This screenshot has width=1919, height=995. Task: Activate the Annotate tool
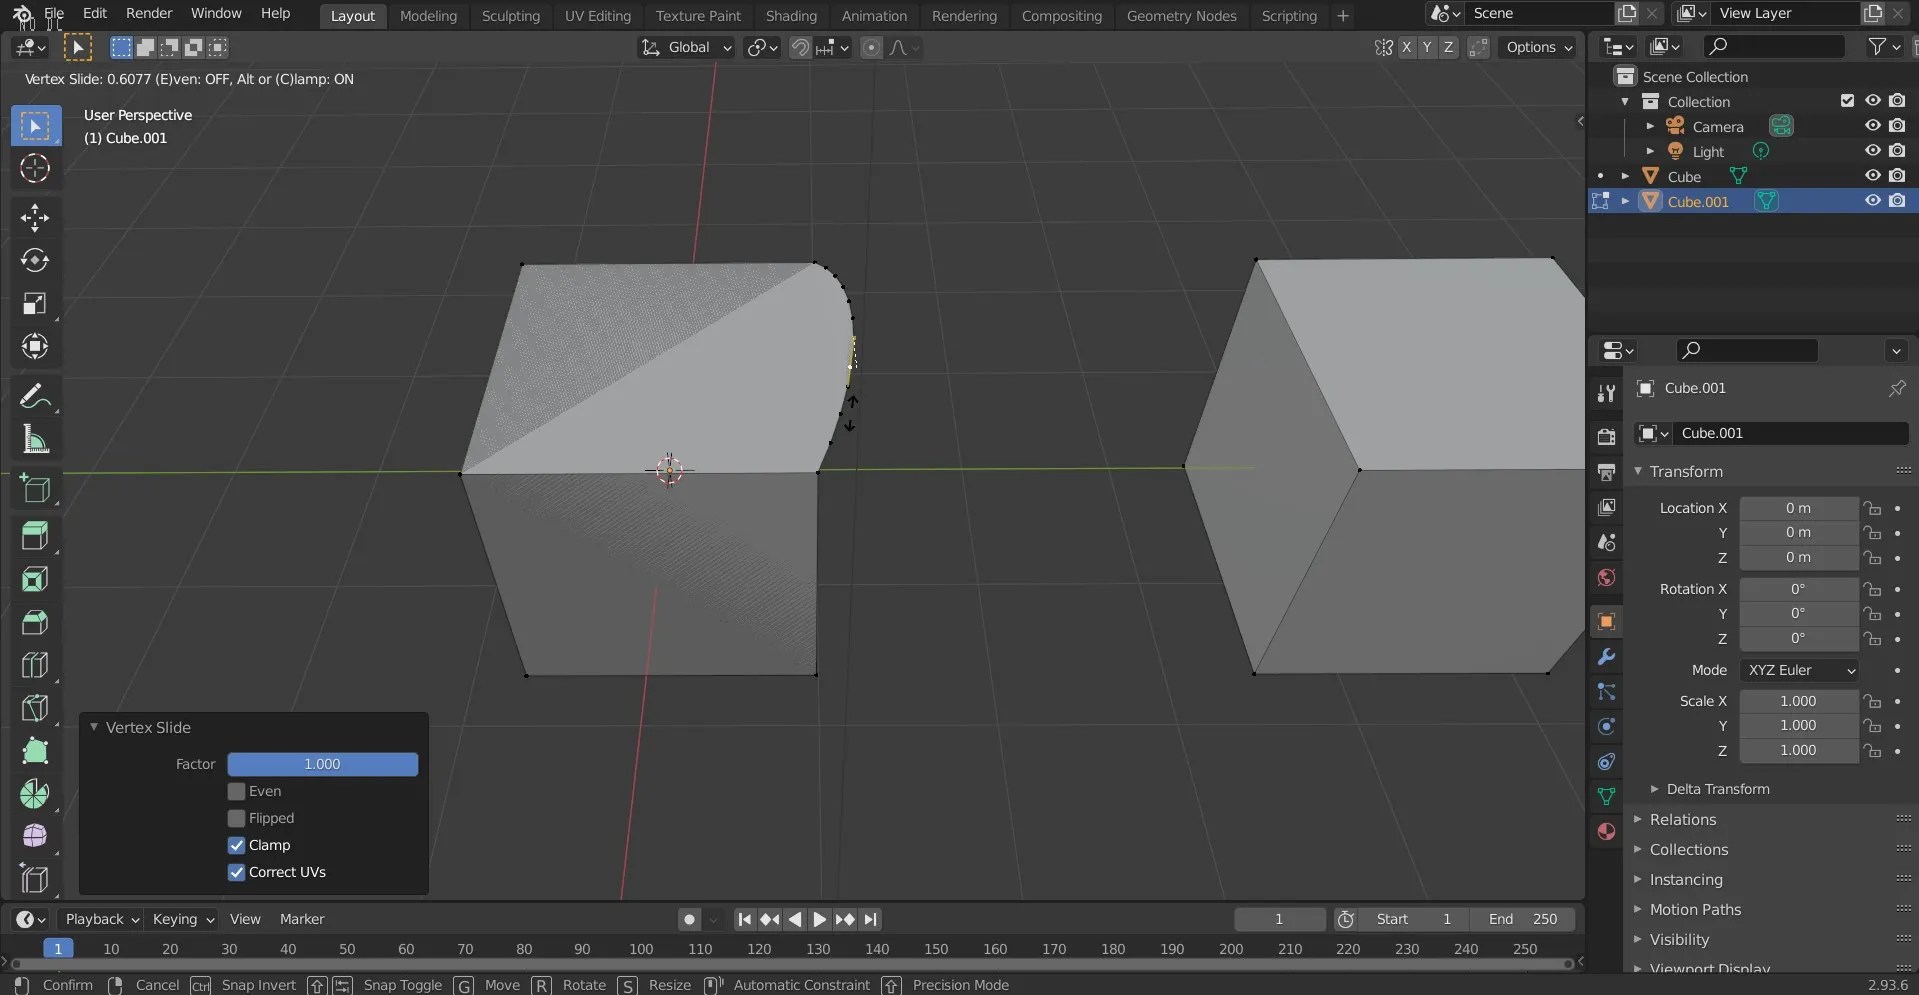(x=35, y=396)
